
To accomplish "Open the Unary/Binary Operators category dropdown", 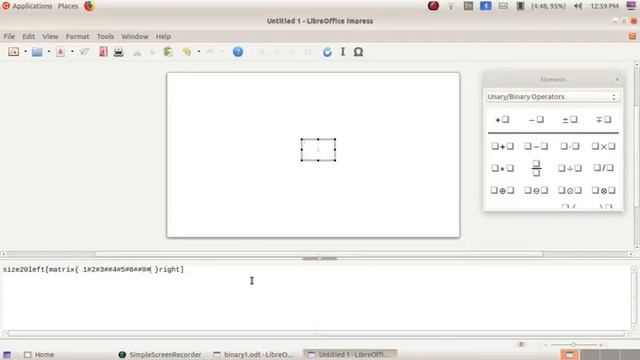I will (553, 97).
